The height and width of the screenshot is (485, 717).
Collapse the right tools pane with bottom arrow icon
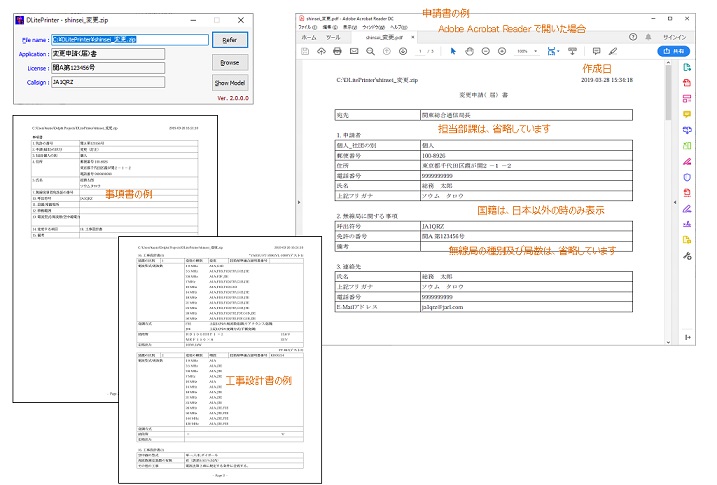687,337
